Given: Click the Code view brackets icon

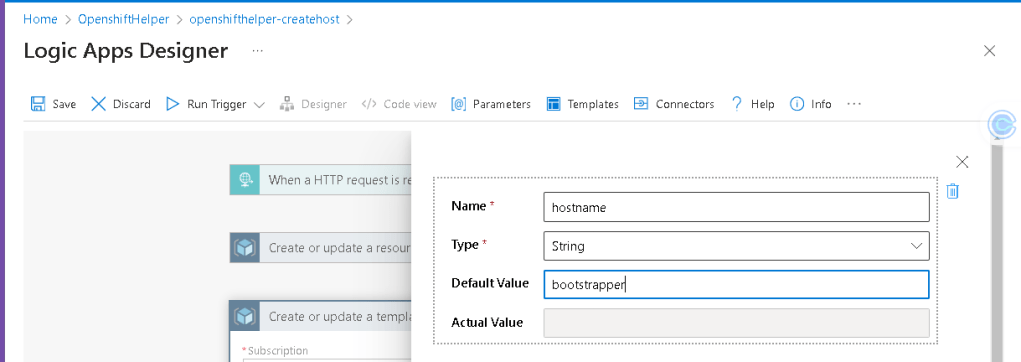Looking at the screenshot, I should 369,104.
